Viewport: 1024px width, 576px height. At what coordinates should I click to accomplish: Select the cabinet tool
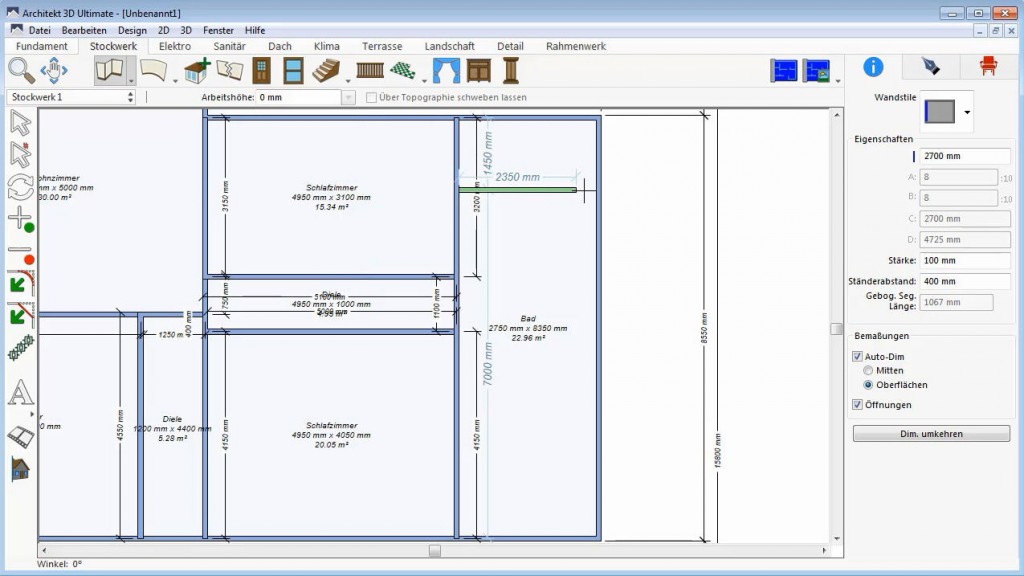[x=479, y=71]
